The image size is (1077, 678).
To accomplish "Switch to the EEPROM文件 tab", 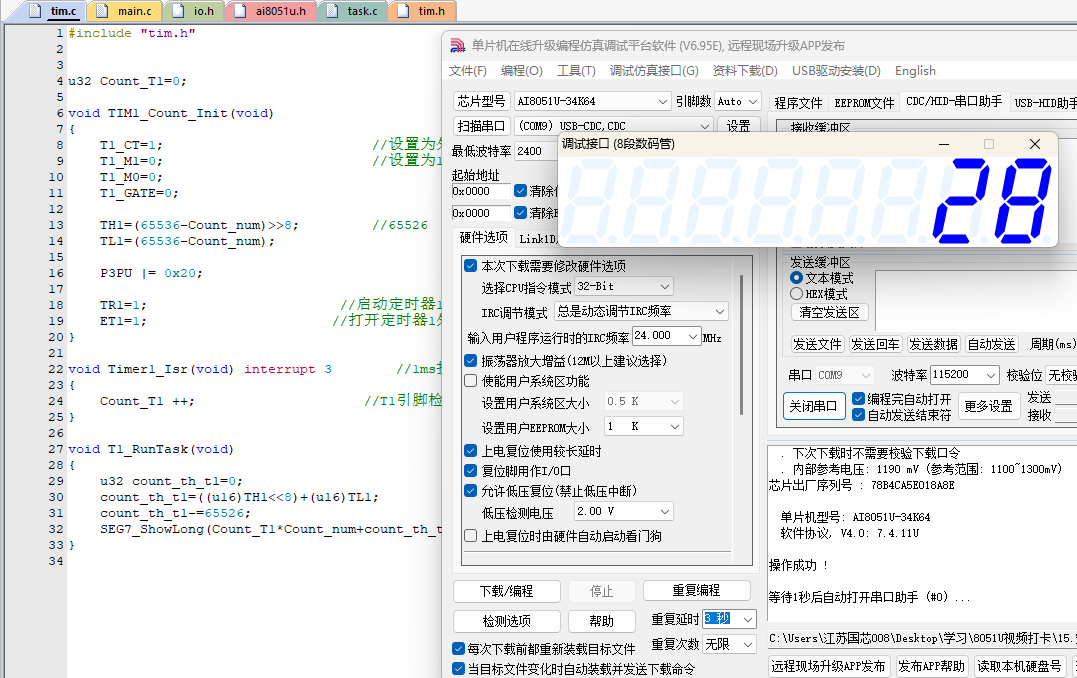I will pyautogui.click(x=864, y=103).
